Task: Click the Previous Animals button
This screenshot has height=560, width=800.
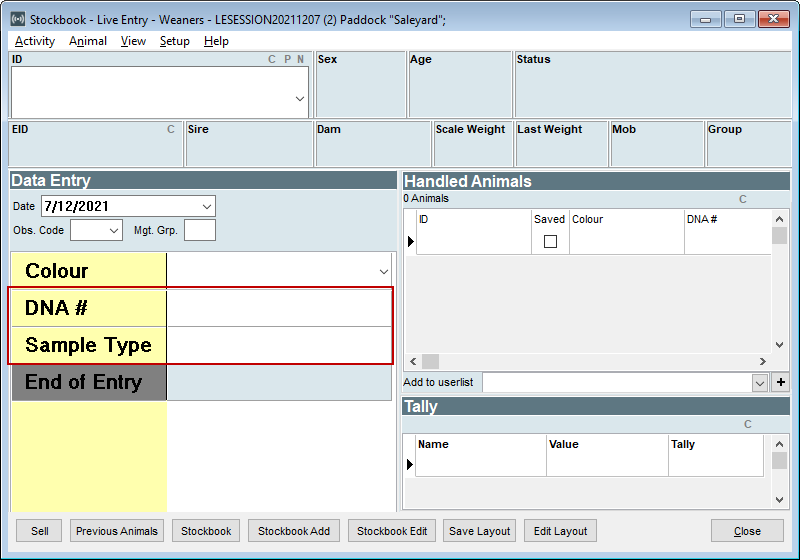Action: 117,531
